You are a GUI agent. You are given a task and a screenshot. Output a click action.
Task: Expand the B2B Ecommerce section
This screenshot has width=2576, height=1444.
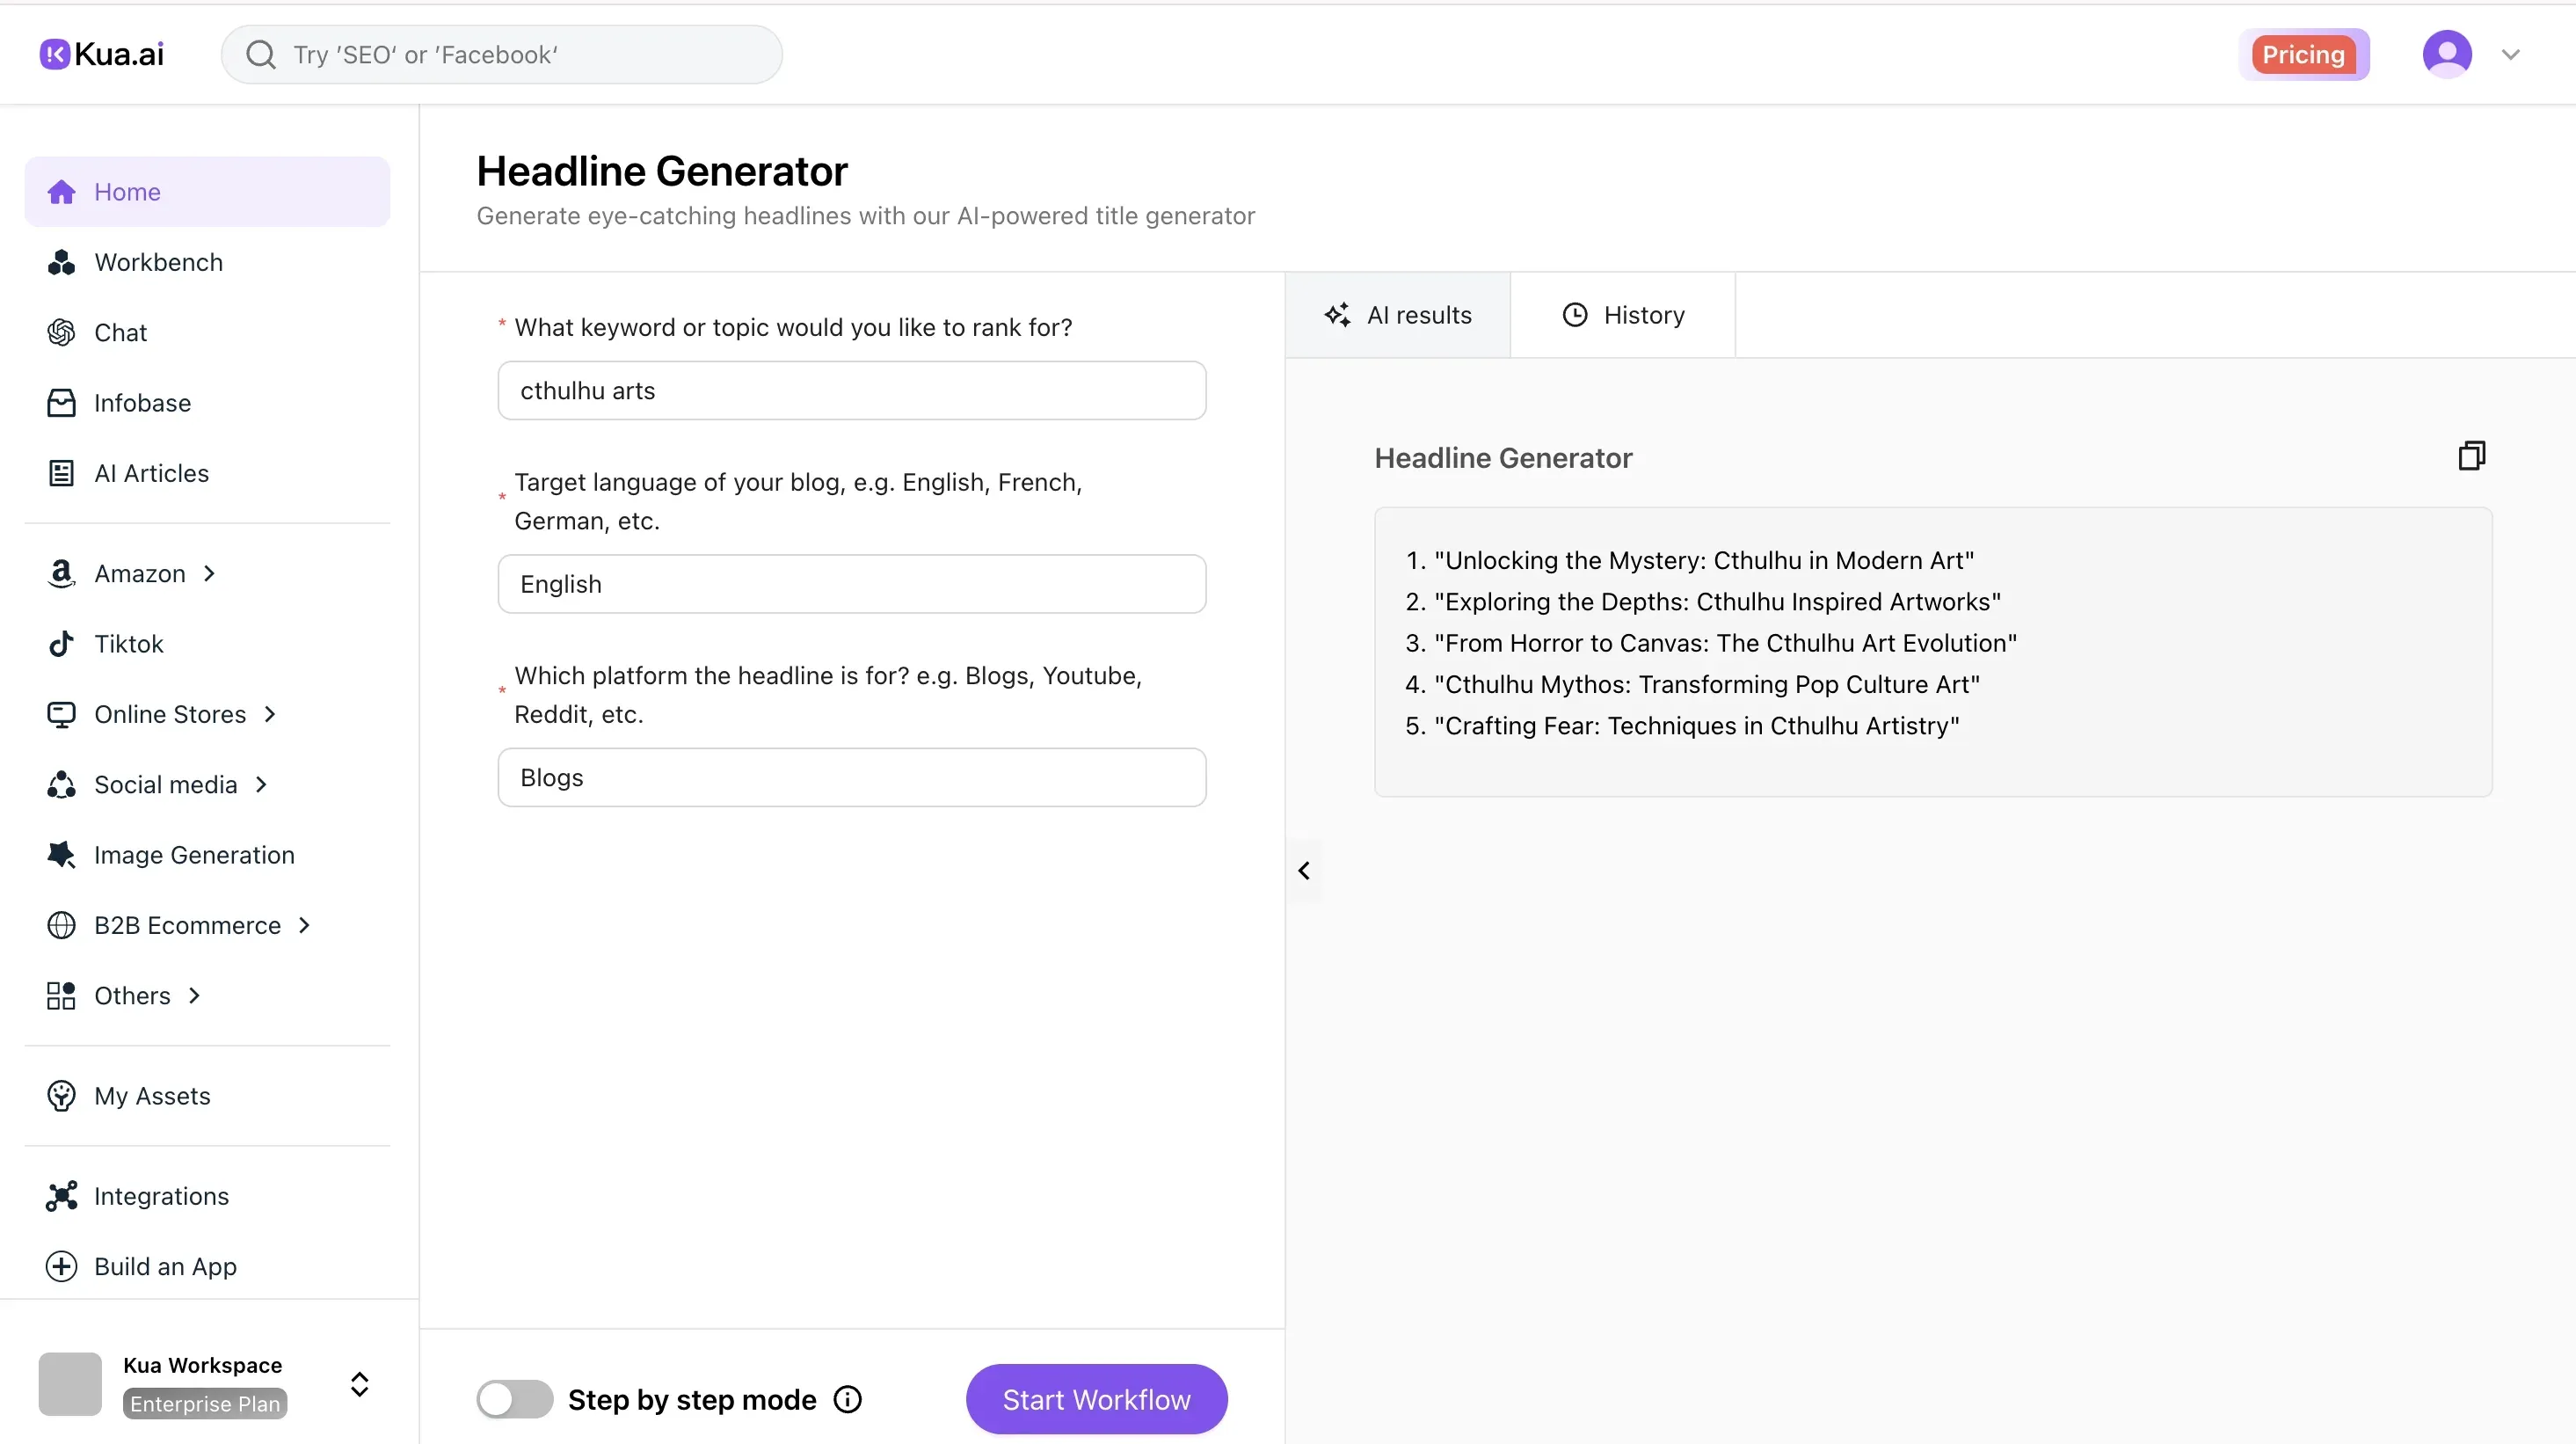[x=303, y=925]
